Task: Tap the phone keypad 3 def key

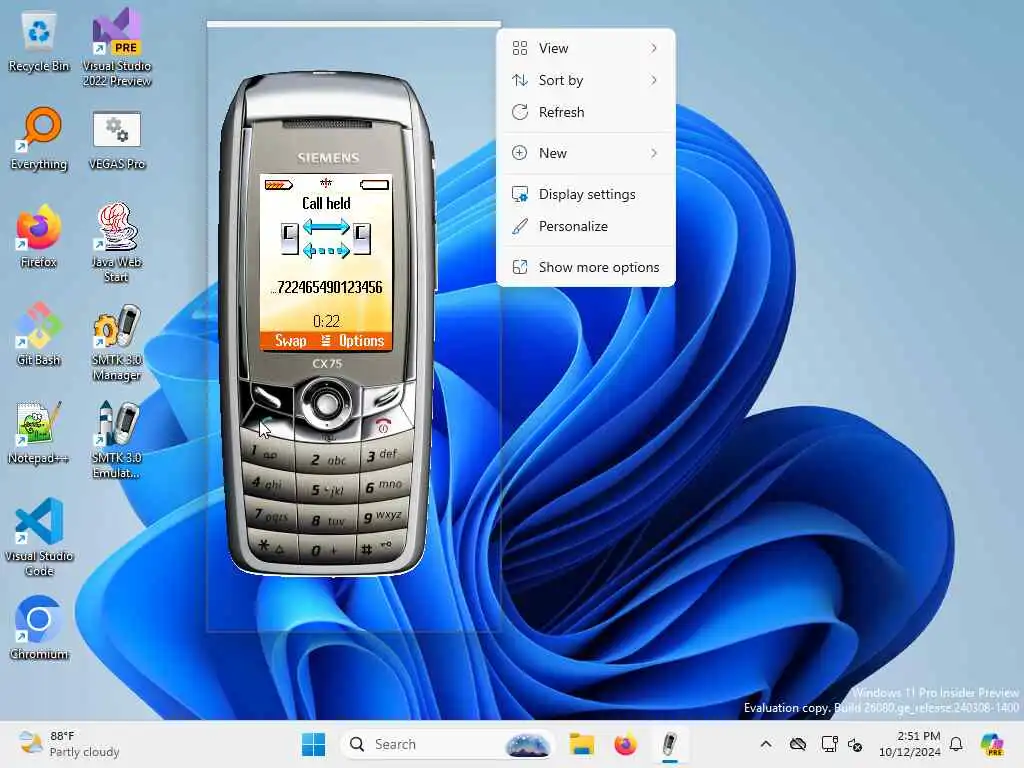Action: coord(383,454)
